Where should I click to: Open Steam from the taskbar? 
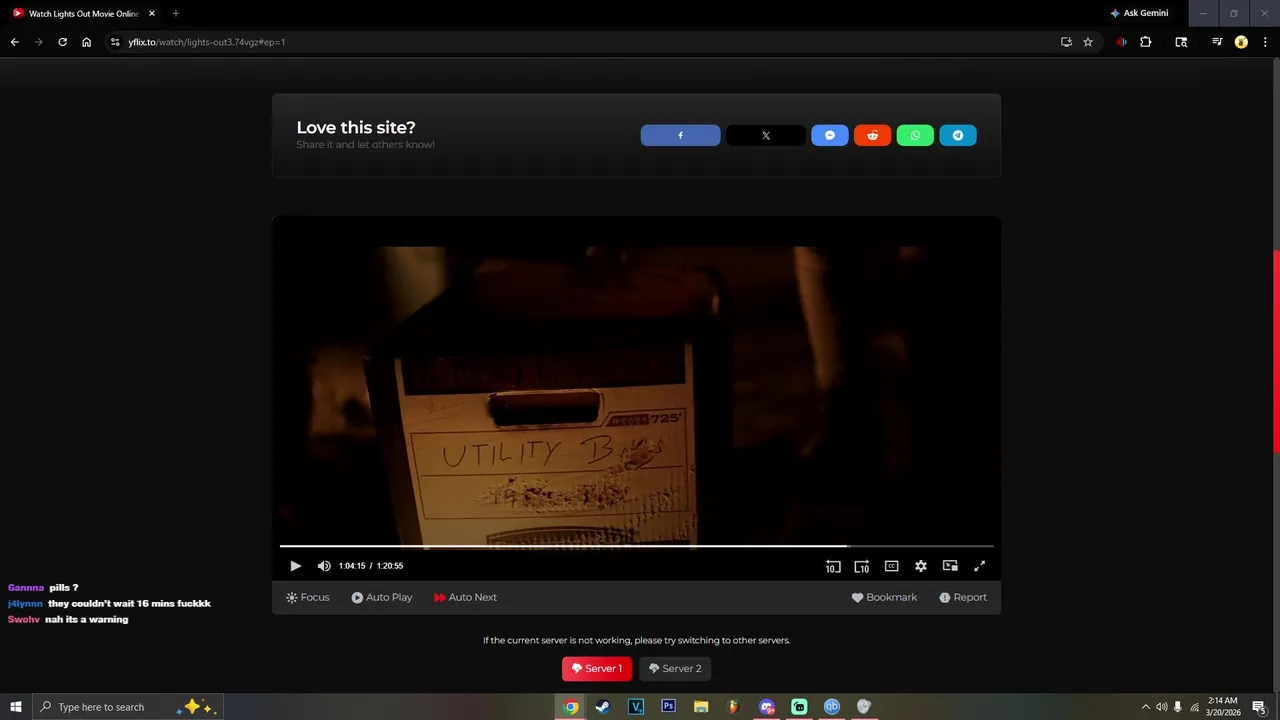click(x=603, y=707)
